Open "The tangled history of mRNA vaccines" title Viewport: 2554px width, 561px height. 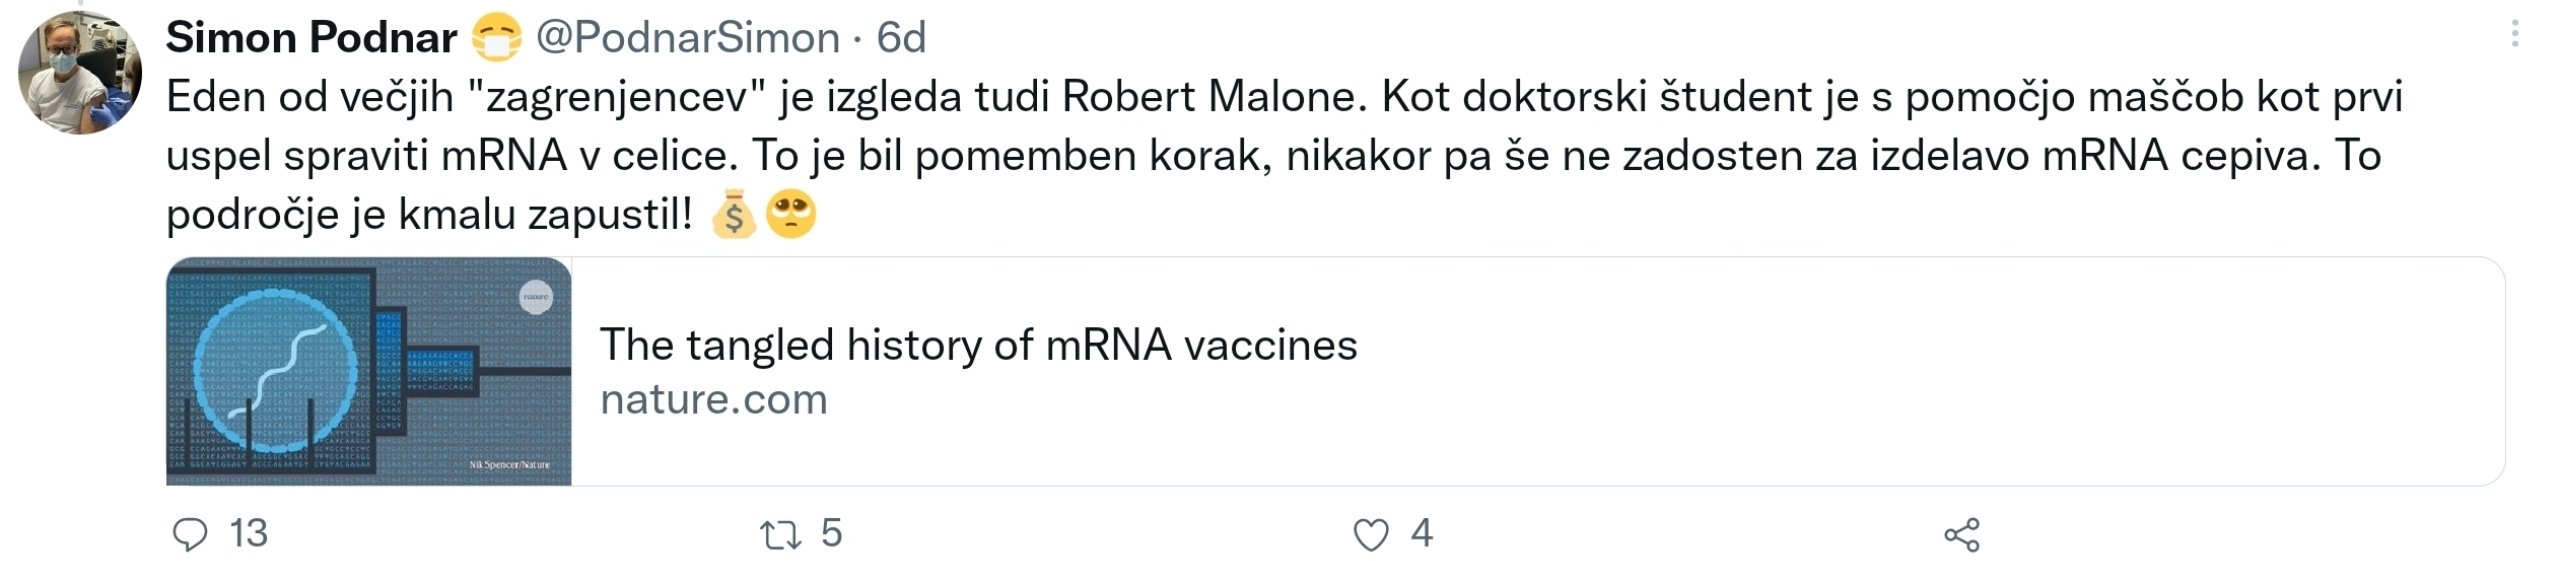978,345
